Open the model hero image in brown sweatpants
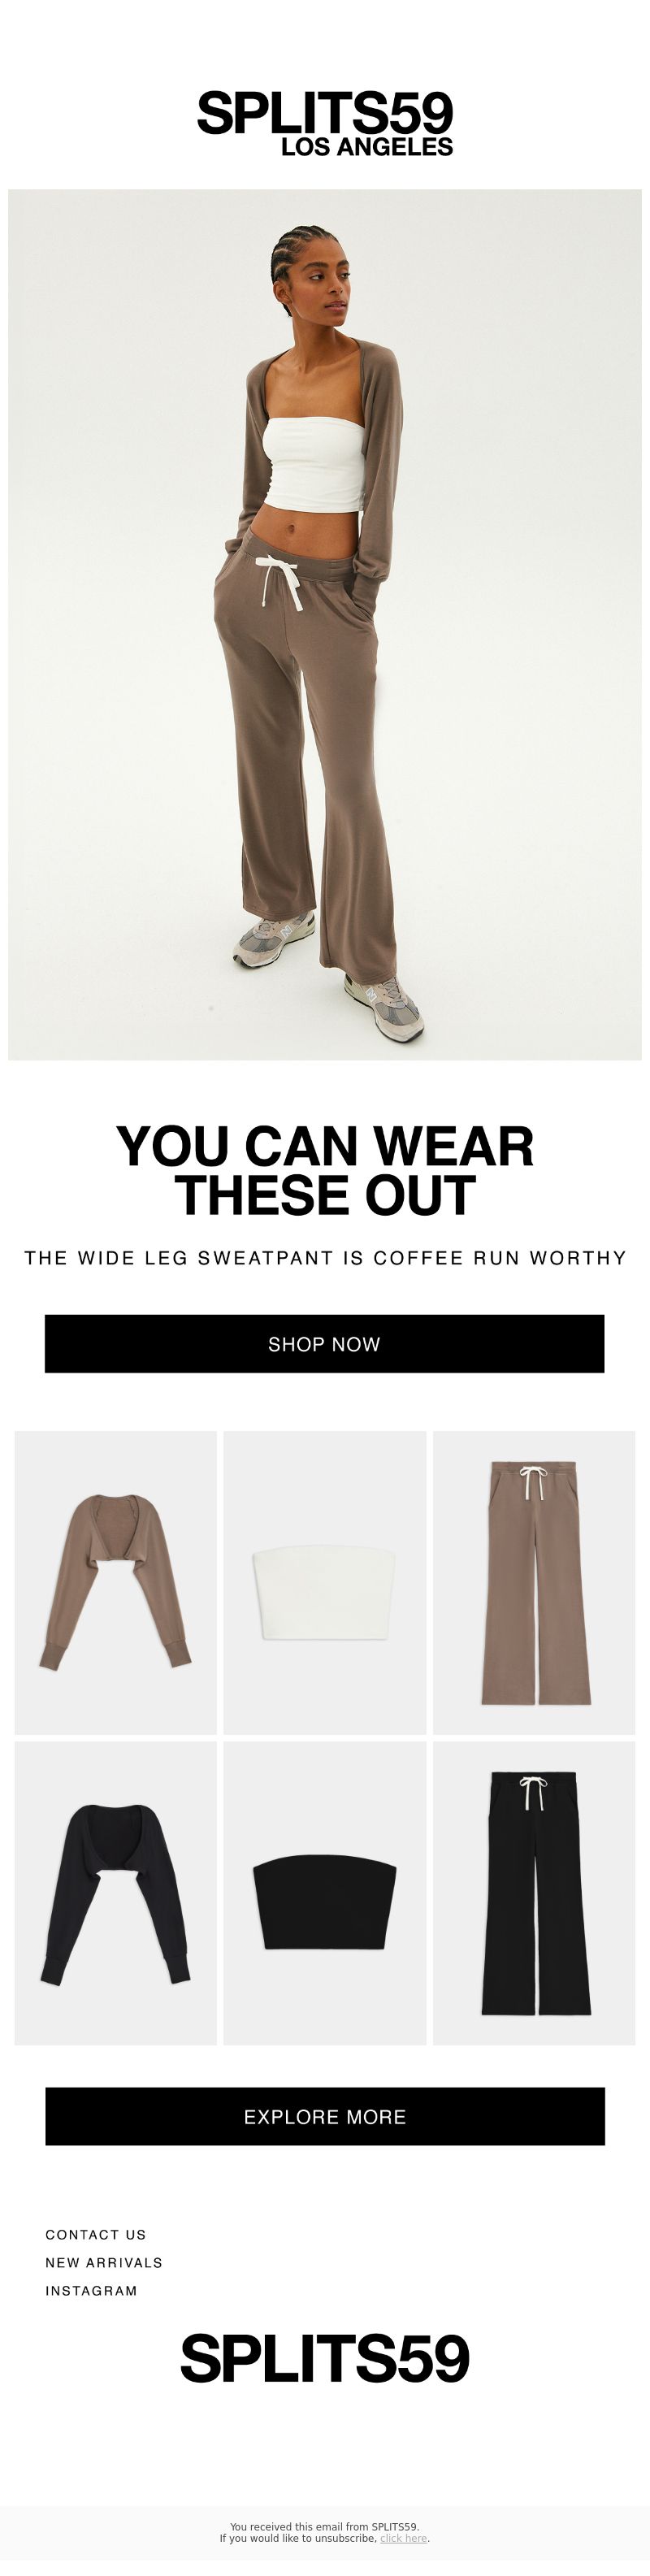Viewport: 650px width, 2576px height. click(x=325, y=624)
